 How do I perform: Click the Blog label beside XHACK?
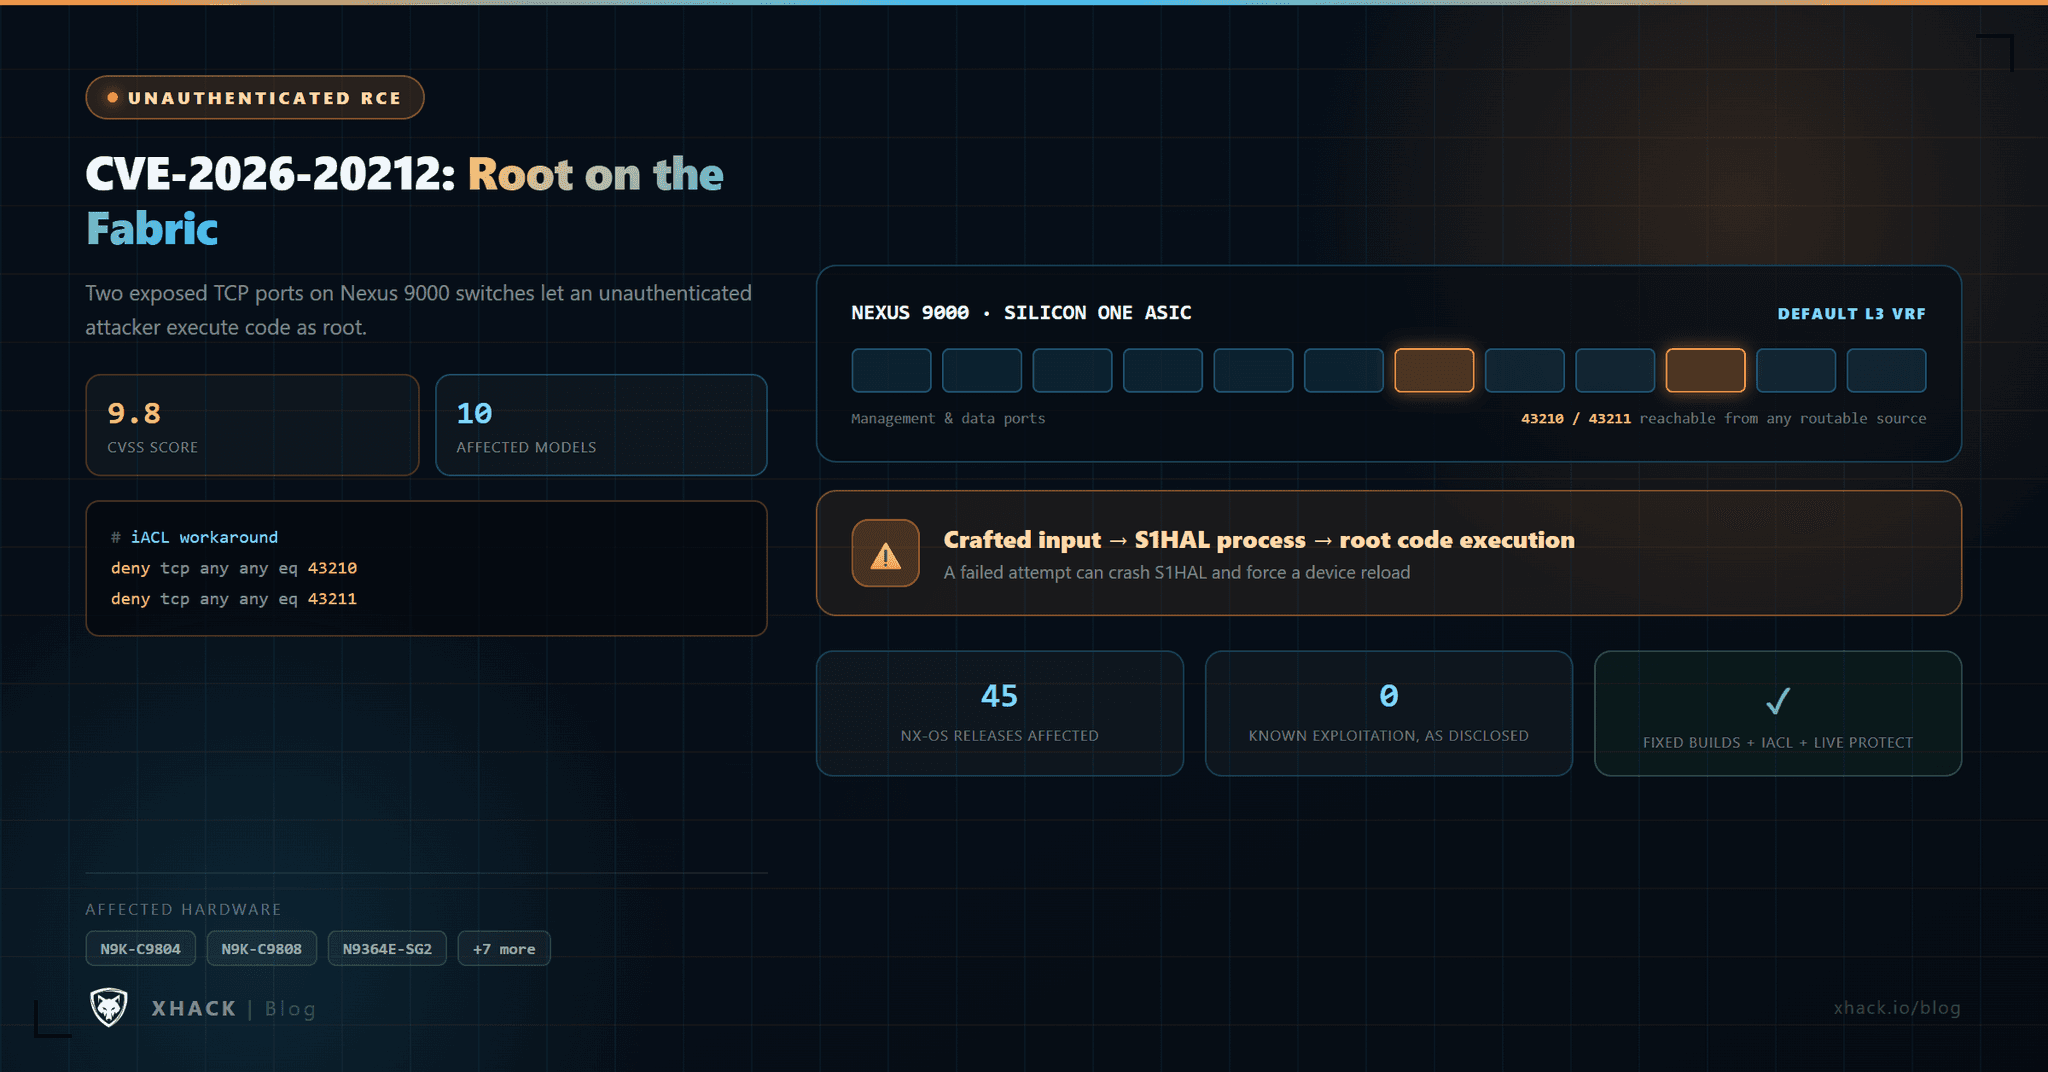click(x=290, y=1009)
